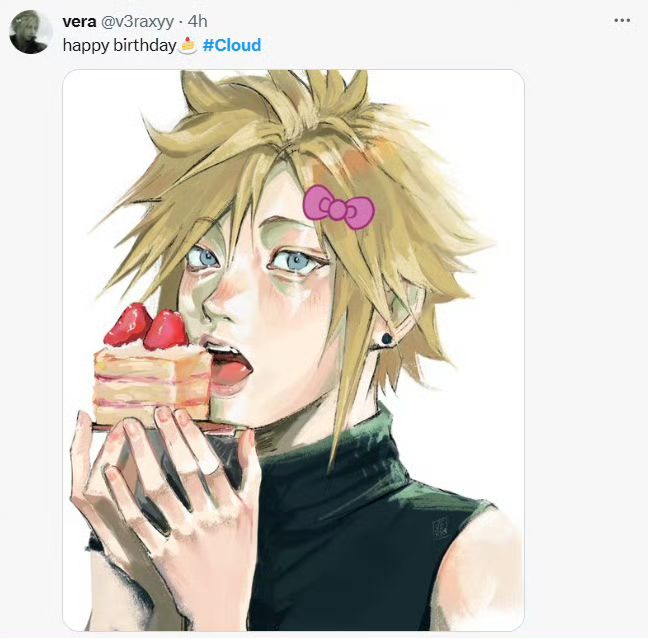Click the character's eye beneath the pink bow

296,260
